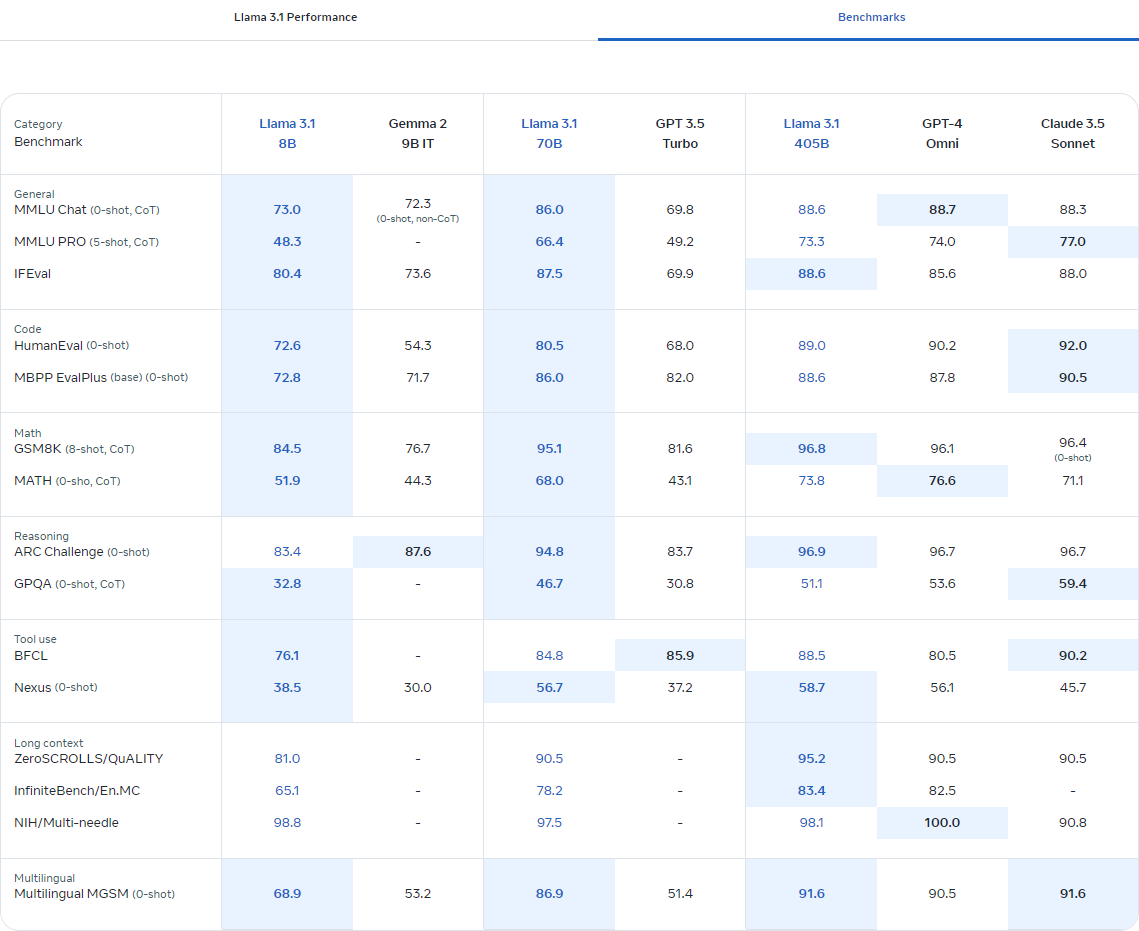
Task: Click the 66.4 MMLU PRO score for Llama 70B
Action: (549, 242)
